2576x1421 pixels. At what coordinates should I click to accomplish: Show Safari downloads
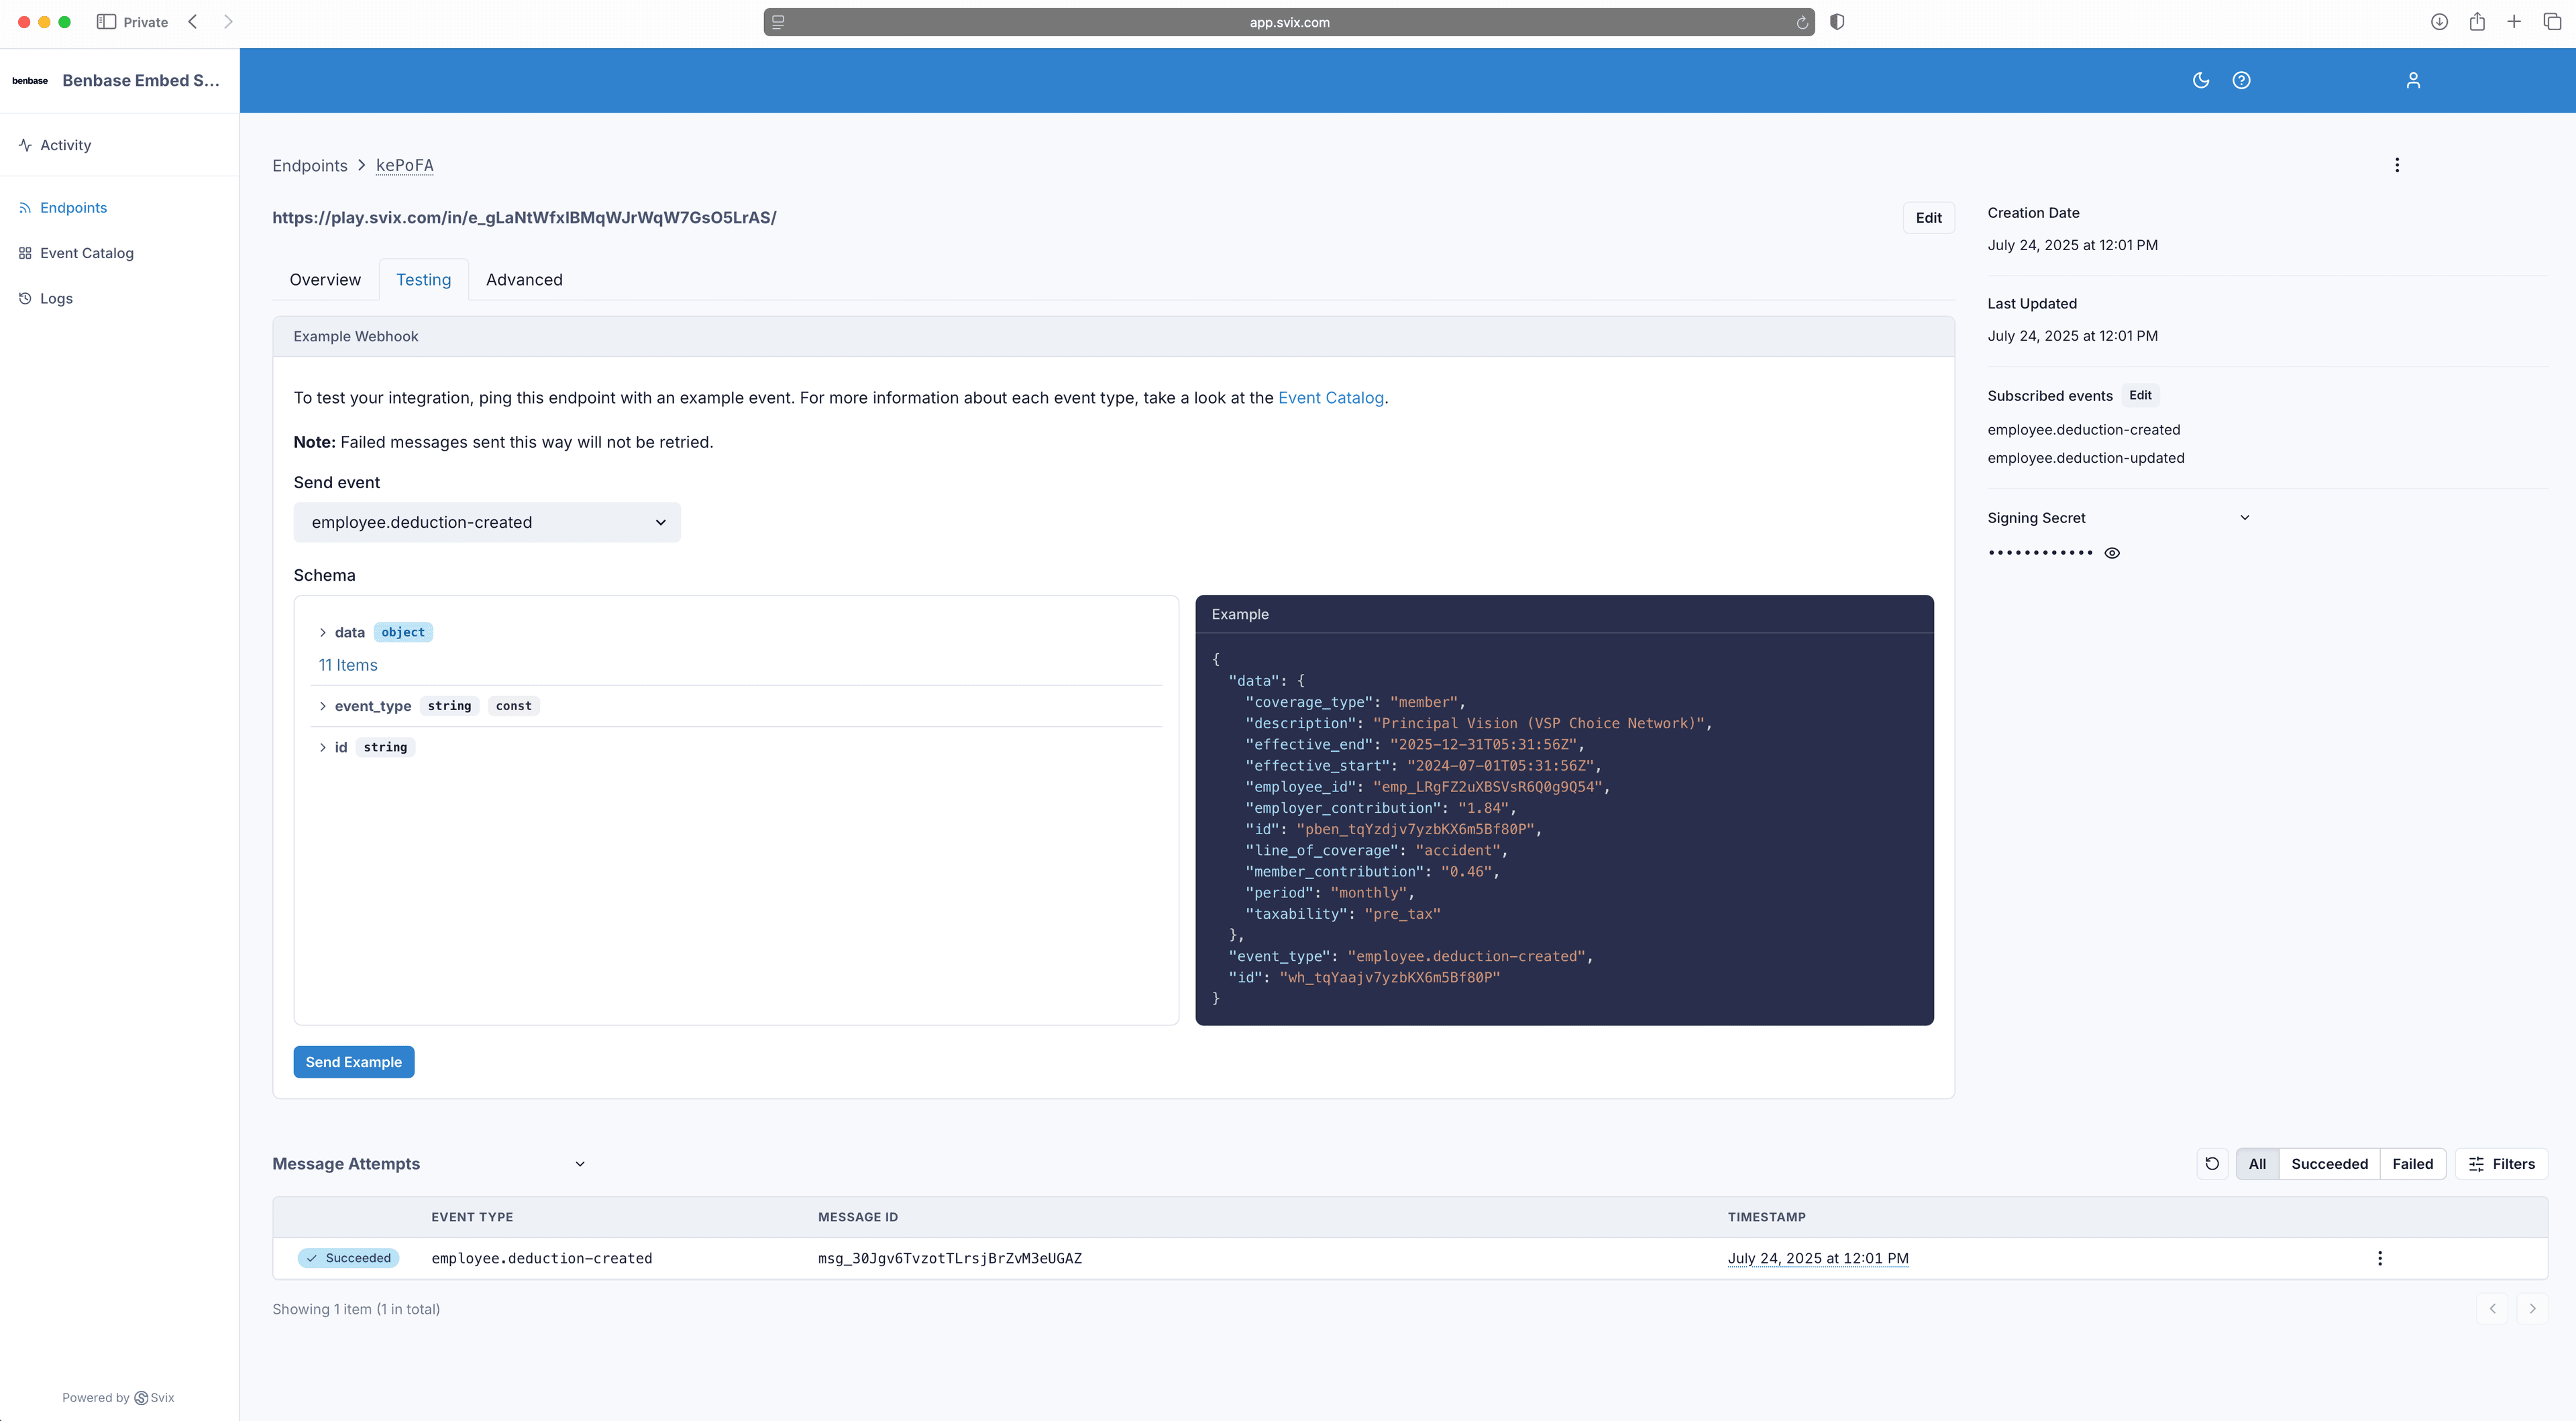coord(2439,22)
